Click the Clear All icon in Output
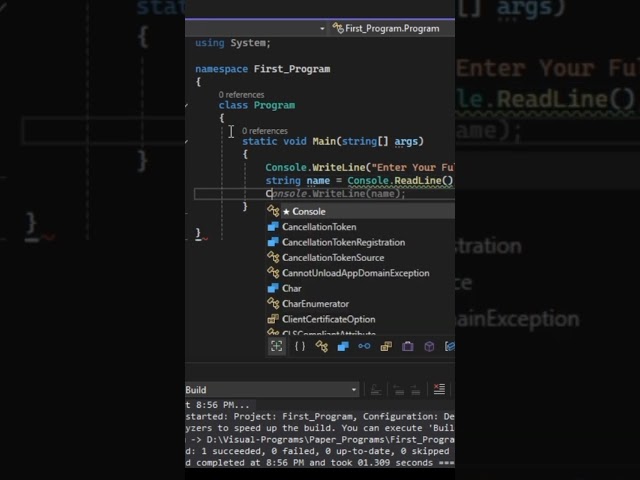Viewport: 640px width, 480px height. tap(439, 389)
